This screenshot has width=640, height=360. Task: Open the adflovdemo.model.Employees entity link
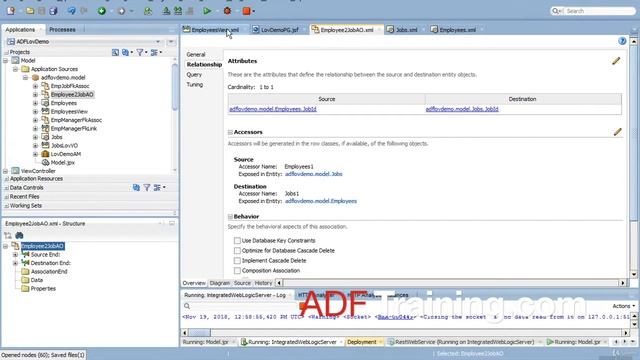pyautogui.click(x=321, y=201)
